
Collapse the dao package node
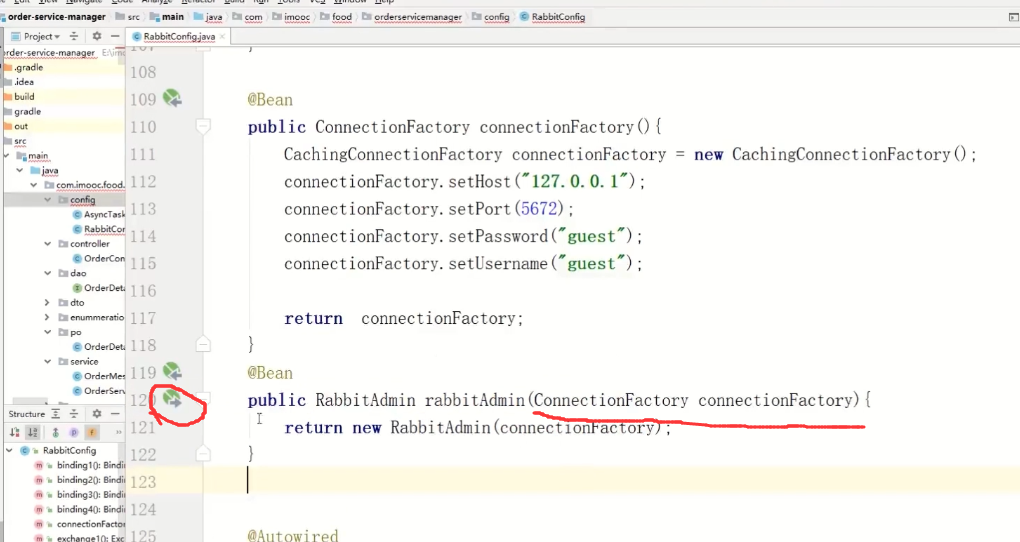[x=47, y=273]
